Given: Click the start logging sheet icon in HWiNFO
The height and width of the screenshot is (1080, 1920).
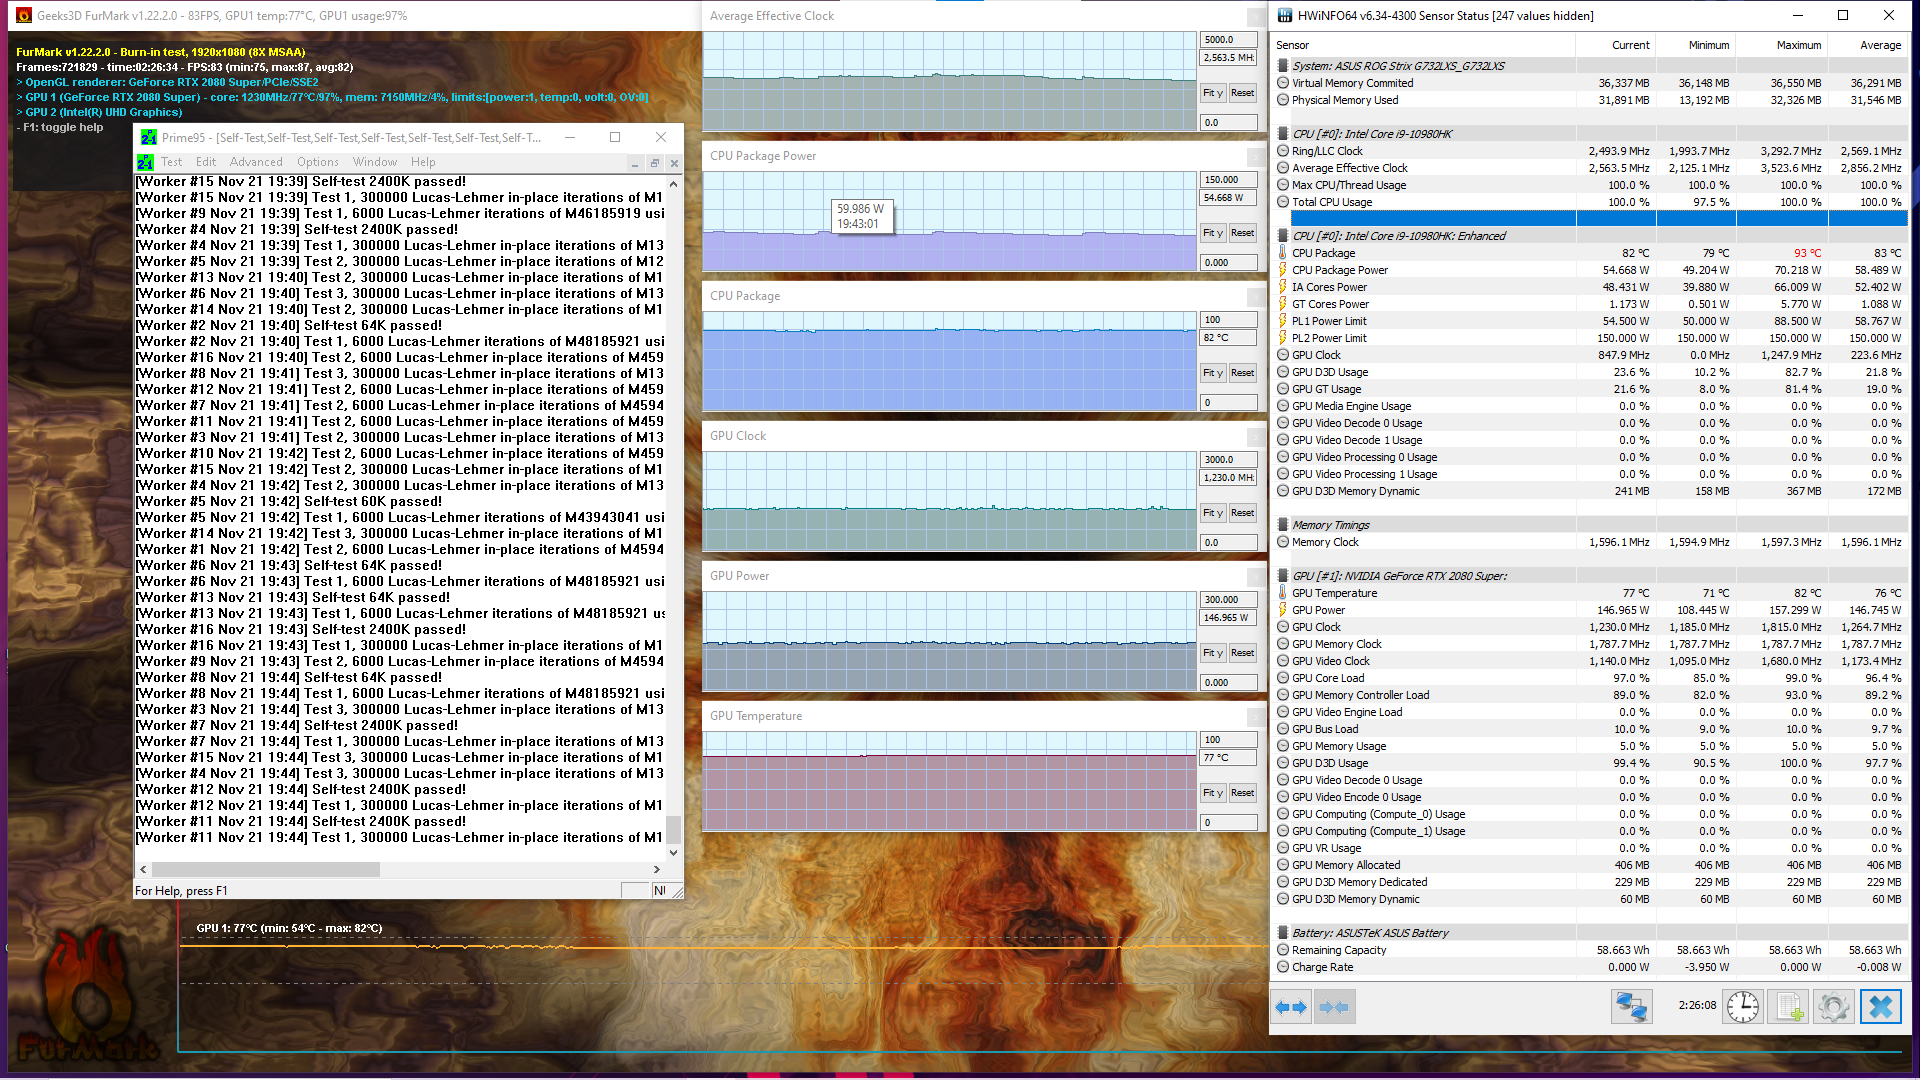Looking at the screenshot, I should (x=1788, y=1007).
